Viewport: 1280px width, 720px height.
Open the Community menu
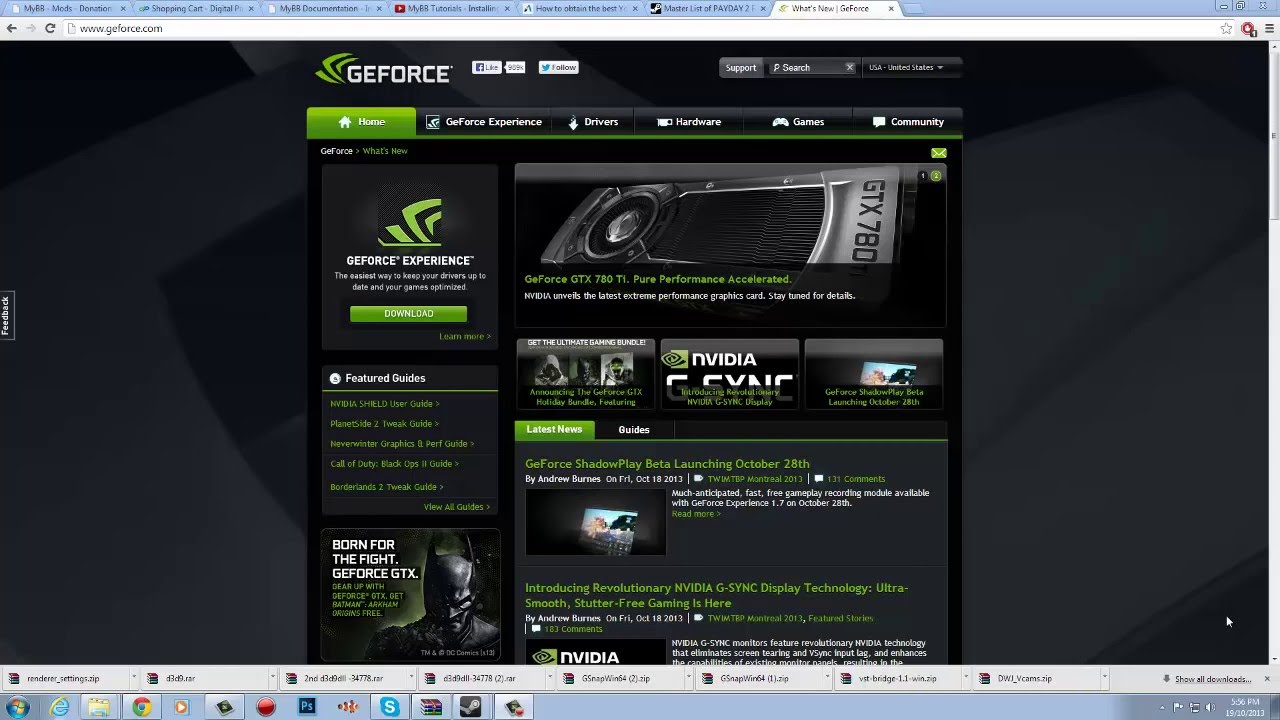[908, 122]
